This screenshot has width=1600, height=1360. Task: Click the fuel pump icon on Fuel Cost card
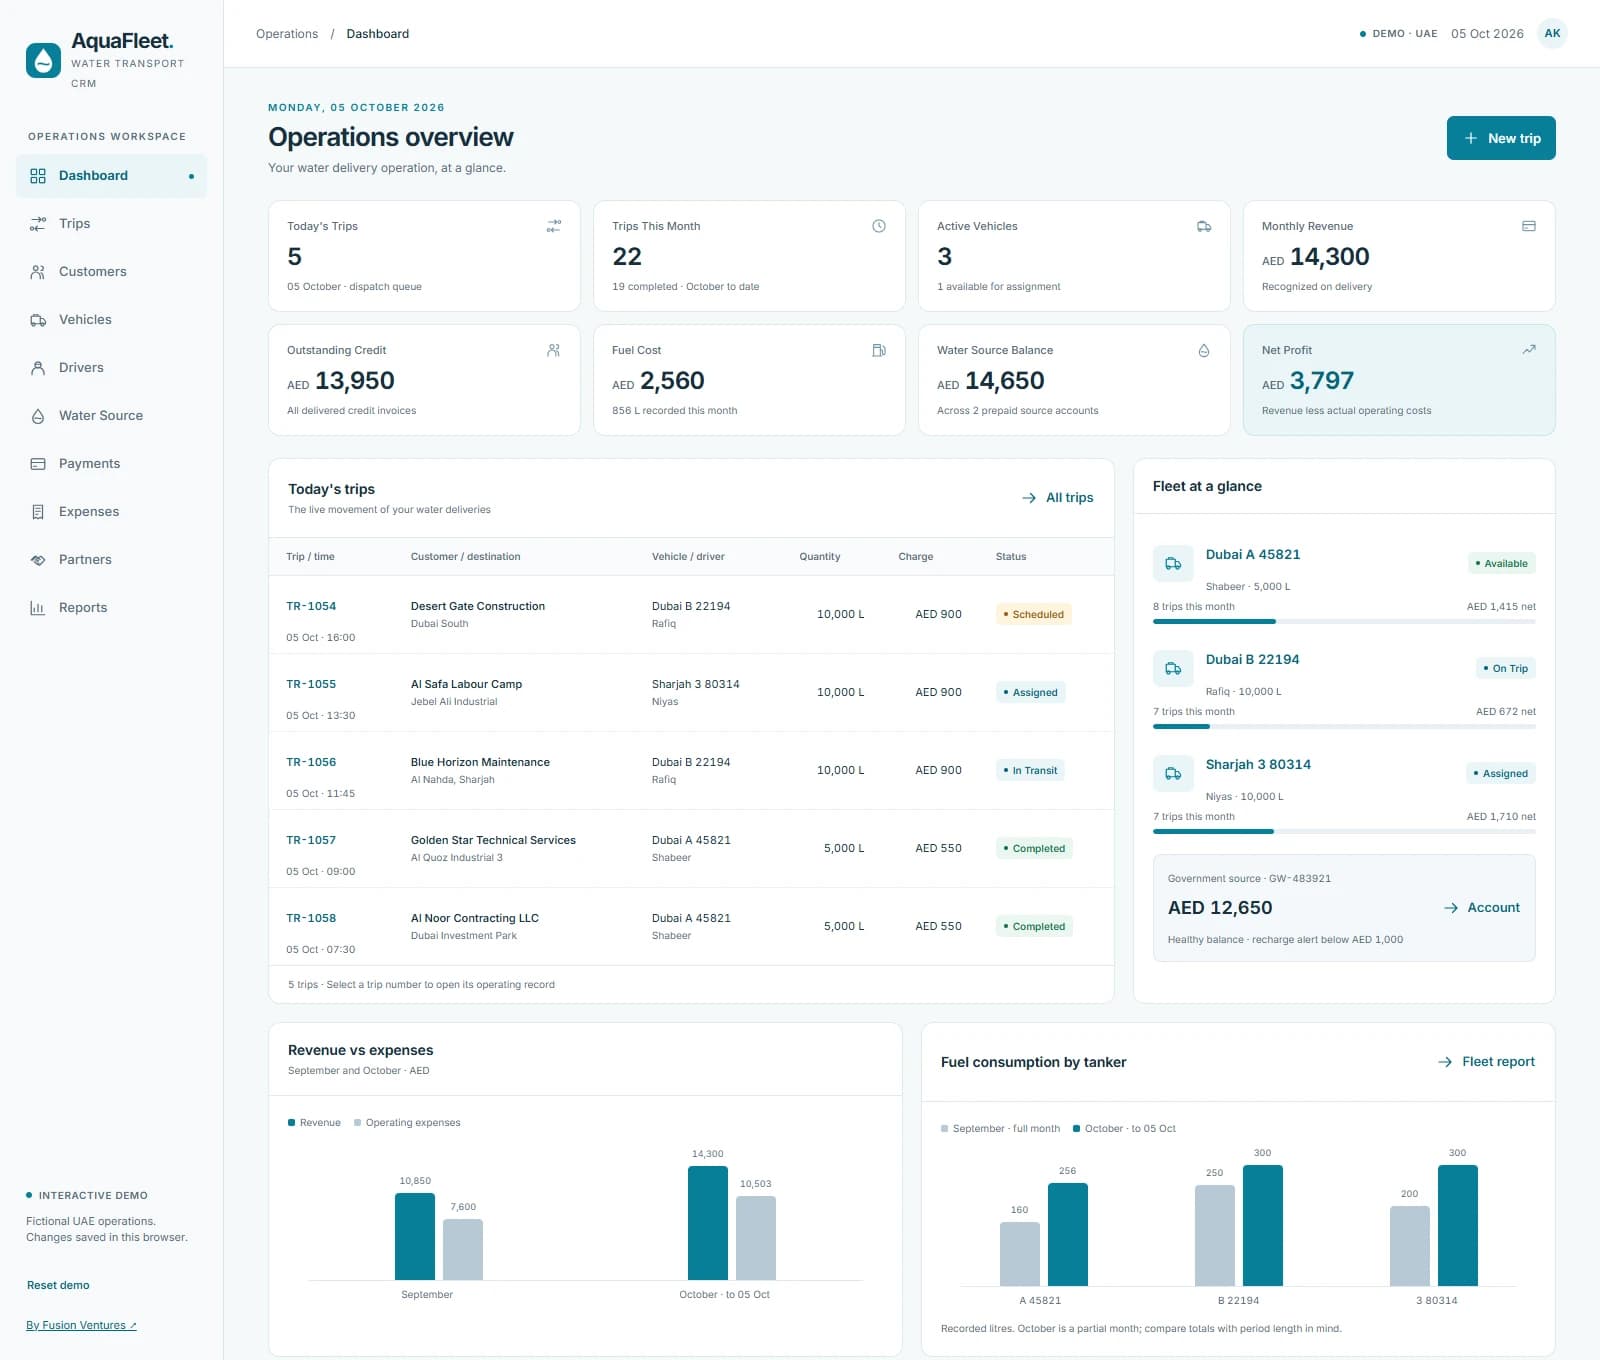coord(879,350)
